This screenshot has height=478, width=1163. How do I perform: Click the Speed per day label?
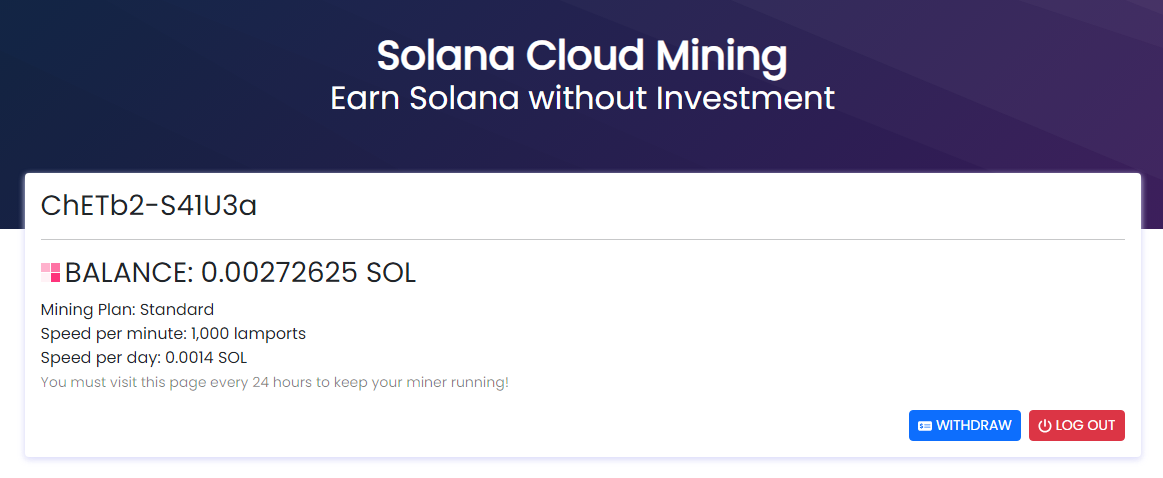click(101, 358)
